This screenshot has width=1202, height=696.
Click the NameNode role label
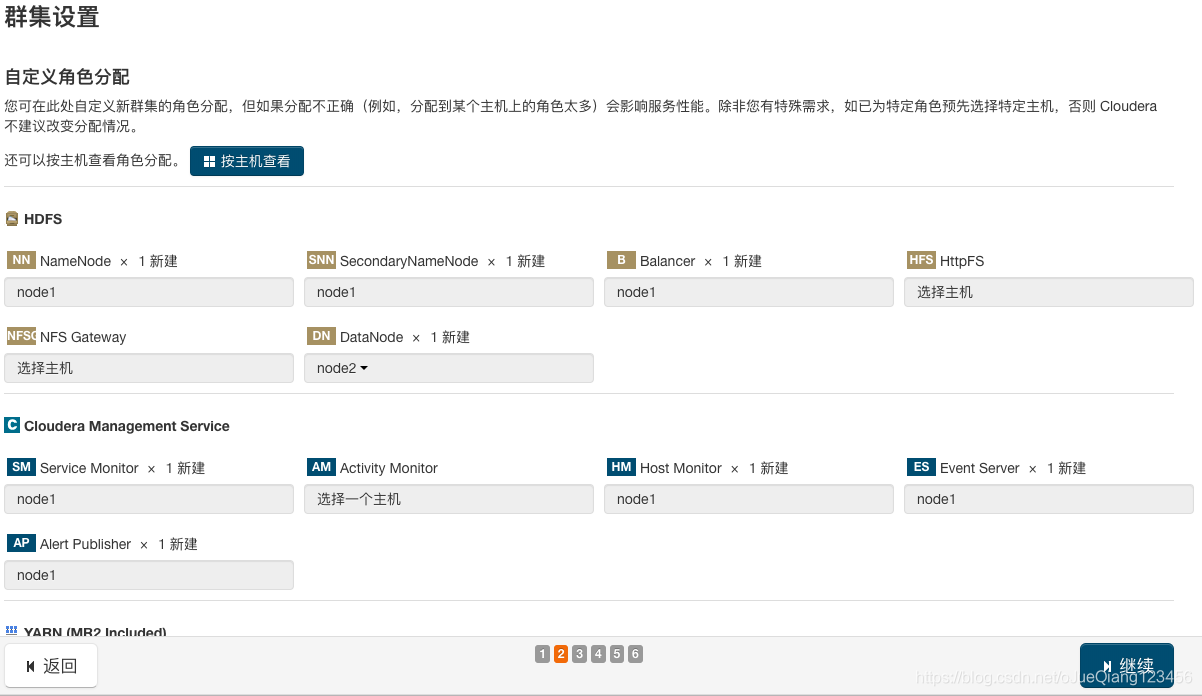click(76, 261)
